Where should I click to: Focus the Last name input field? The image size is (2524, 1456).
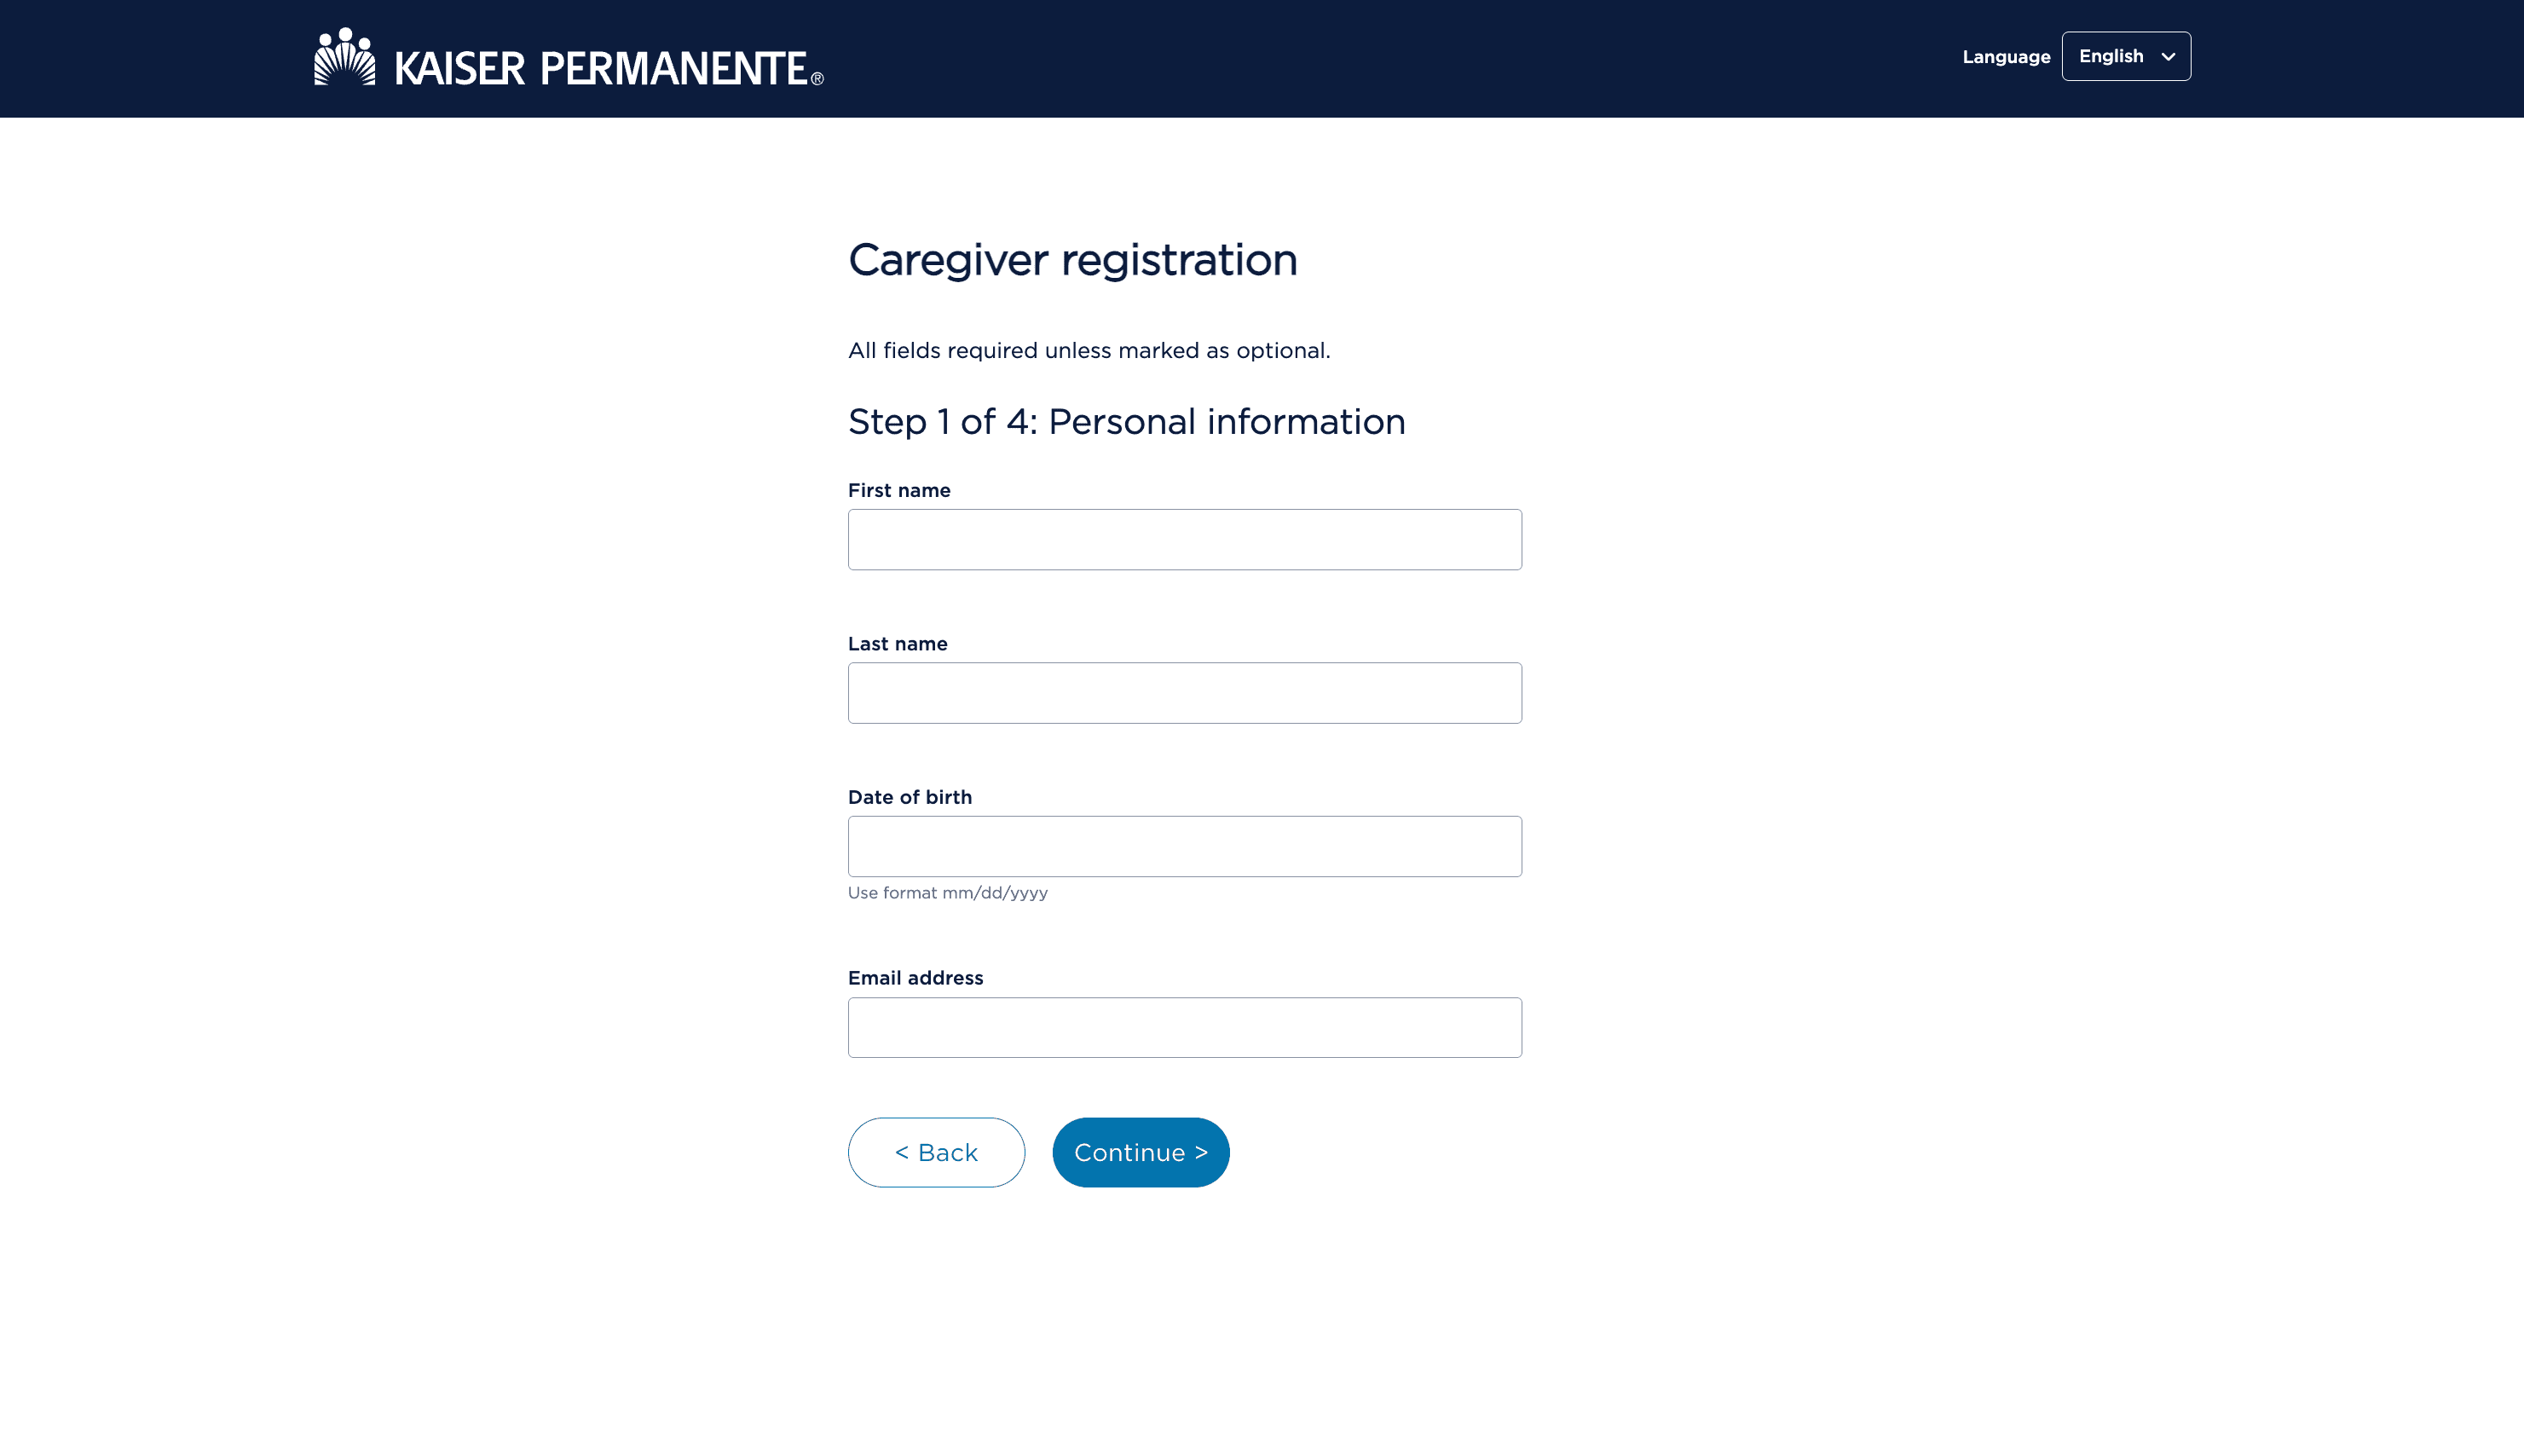tap(1184, 693)
